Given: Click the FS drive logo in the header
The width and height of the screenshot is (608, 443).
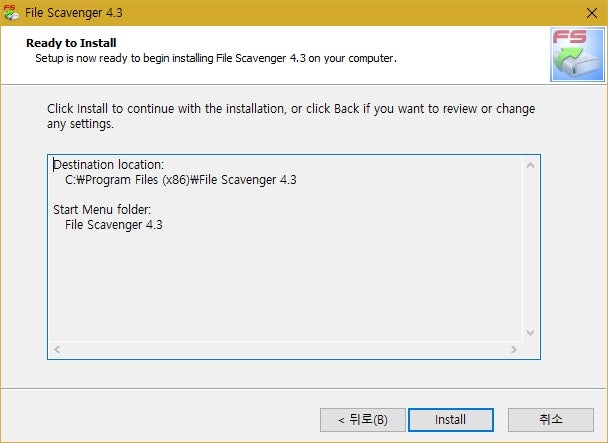Looking at the screenshot, I should coord(577,55).
